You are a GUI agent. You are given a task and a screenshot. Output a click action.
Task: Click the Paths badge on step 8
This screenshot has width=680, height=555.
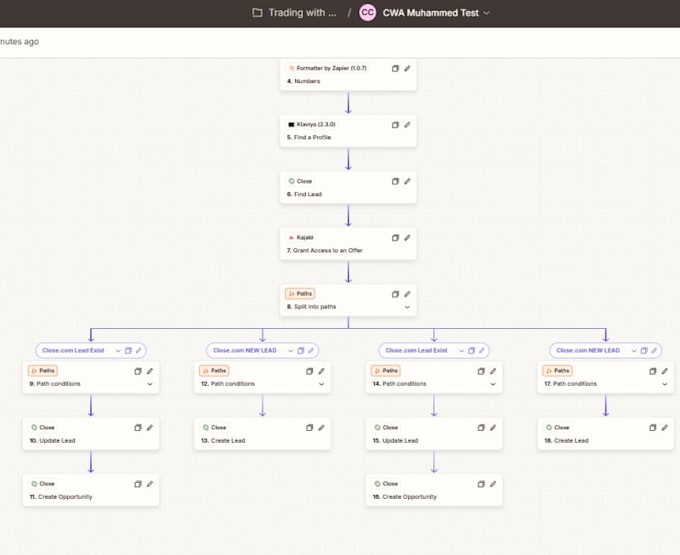[300, 294]
